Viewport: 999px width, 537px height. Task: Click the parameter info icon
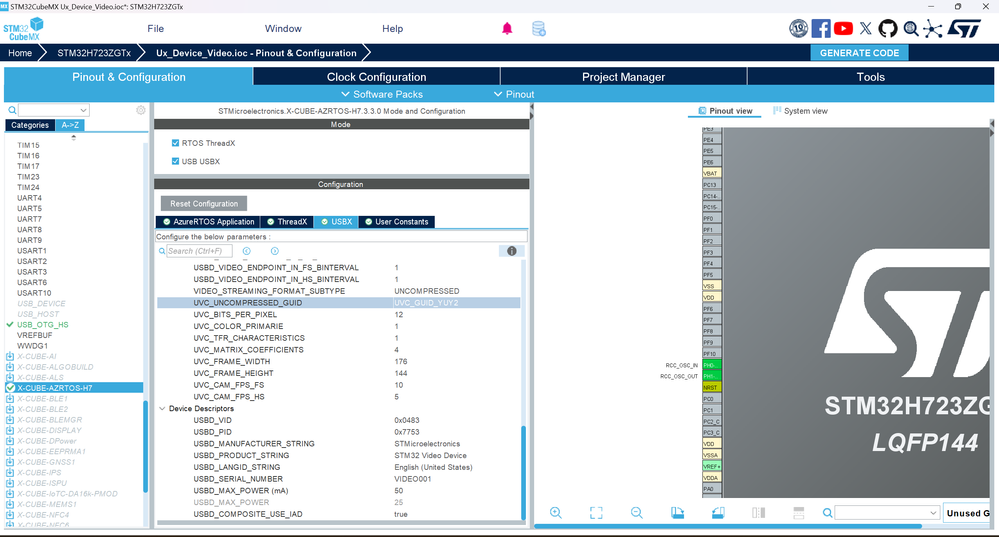512,251
